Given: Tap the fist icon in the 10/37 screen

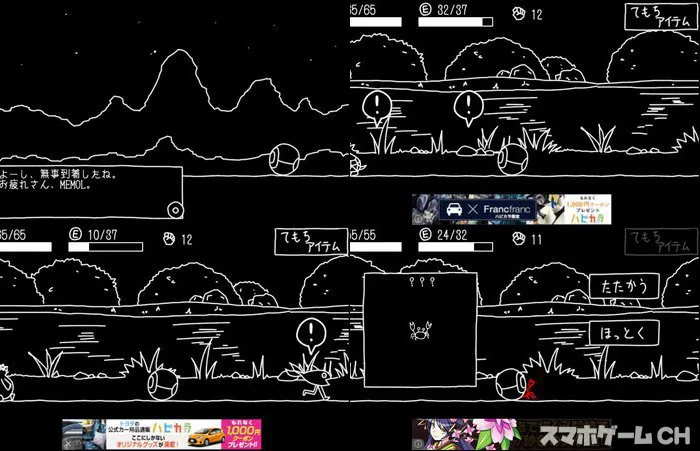Looking at the screenshot, I should tap(169, 238).
